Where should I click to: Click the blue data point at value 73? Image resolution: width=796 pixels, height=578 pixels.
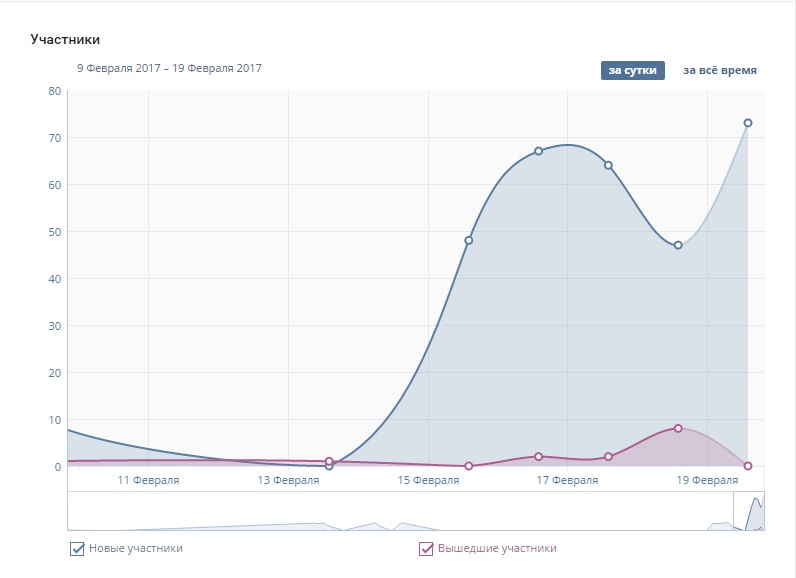coord(747,123)
